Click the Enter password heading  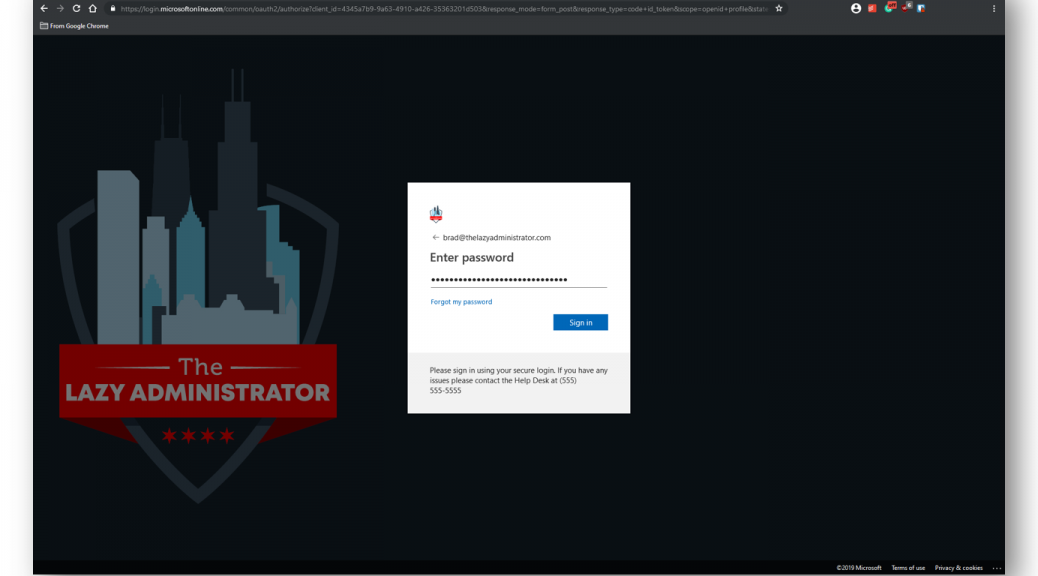coord(471,258)
